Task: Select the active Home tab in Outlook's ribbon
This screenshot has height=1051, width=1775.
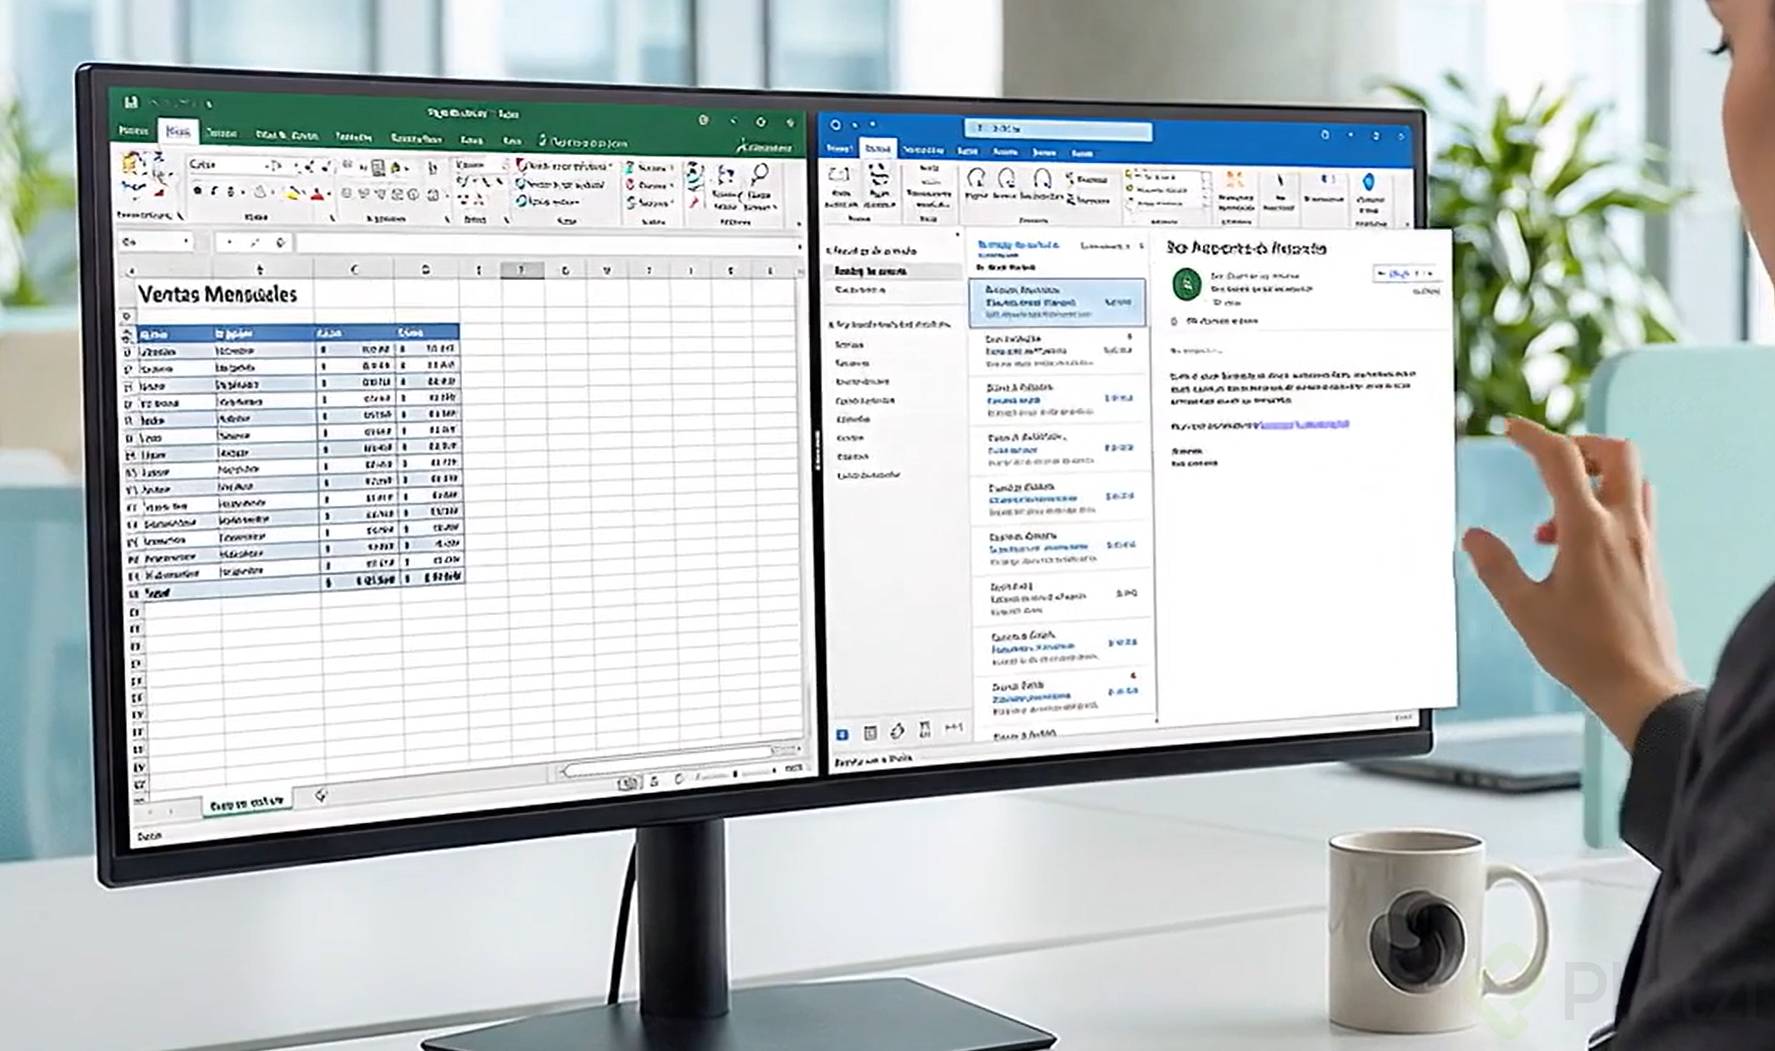Action: point(878,149)
